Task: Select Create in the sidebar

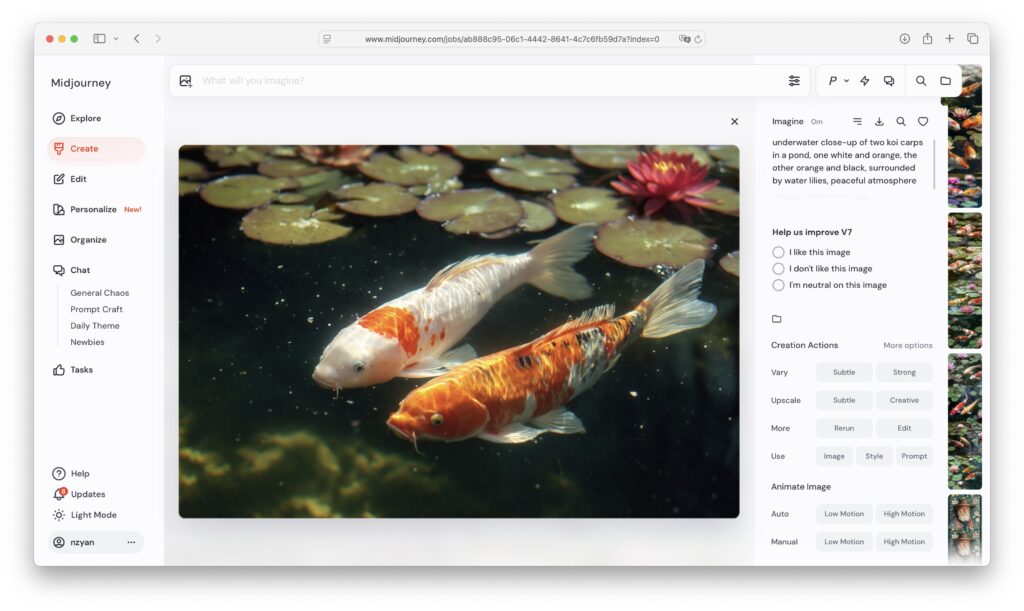Action: tap(95, 149)
